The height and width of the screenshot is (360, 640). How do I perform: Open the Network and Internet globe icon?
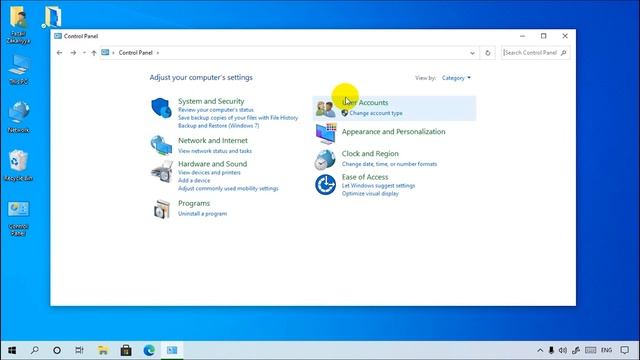click(161, 145)
